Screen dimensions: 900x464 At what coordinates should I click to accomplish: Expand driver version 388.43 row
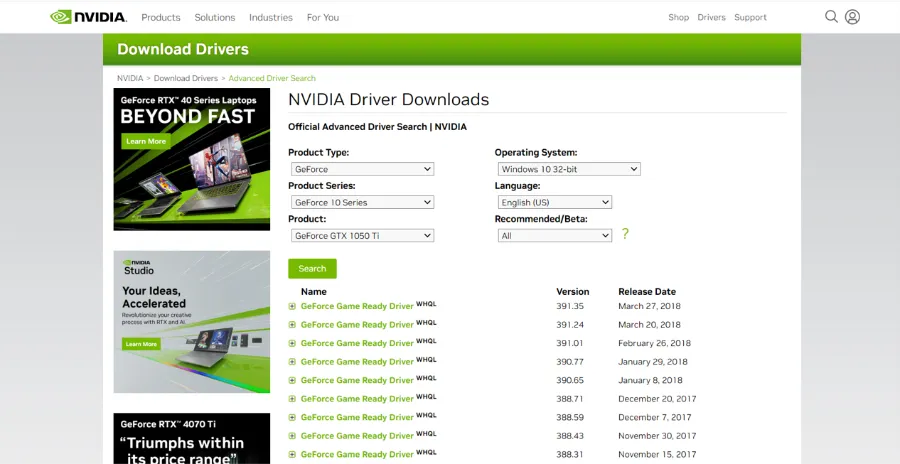pos(292,436)
